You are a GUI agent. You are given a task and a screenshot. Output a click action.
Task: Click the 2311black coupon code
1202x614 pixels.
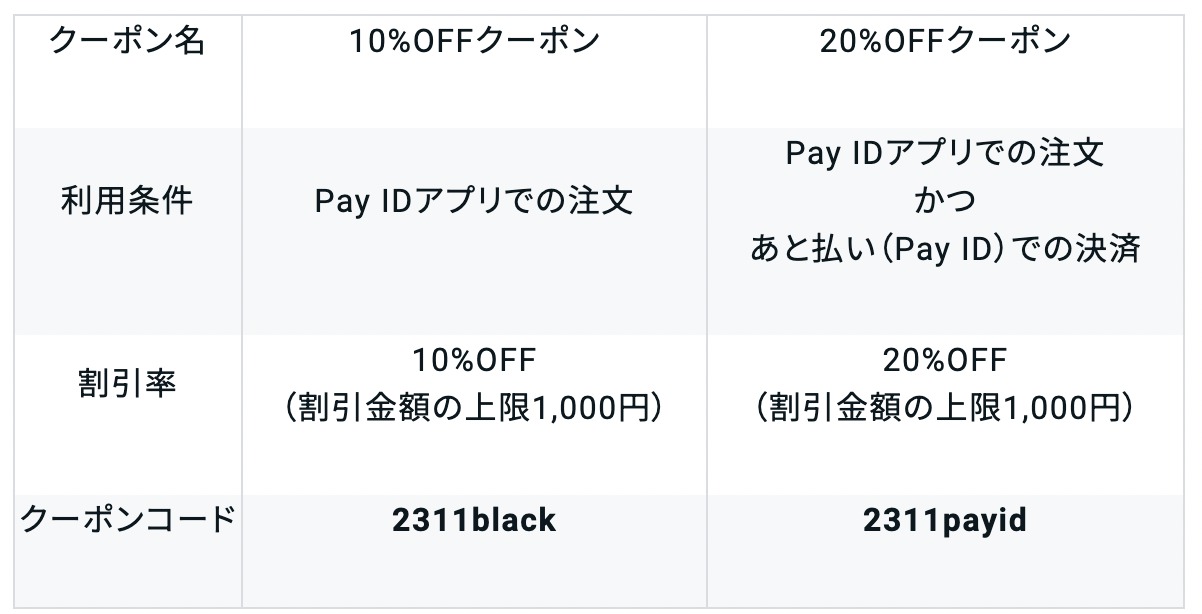coord(474,521)
